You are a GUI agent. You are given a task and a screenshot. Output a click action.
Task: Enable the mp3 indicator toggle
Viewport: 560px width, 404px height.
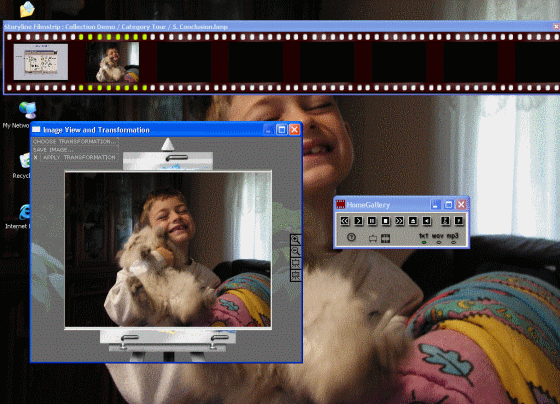(453, 242)
